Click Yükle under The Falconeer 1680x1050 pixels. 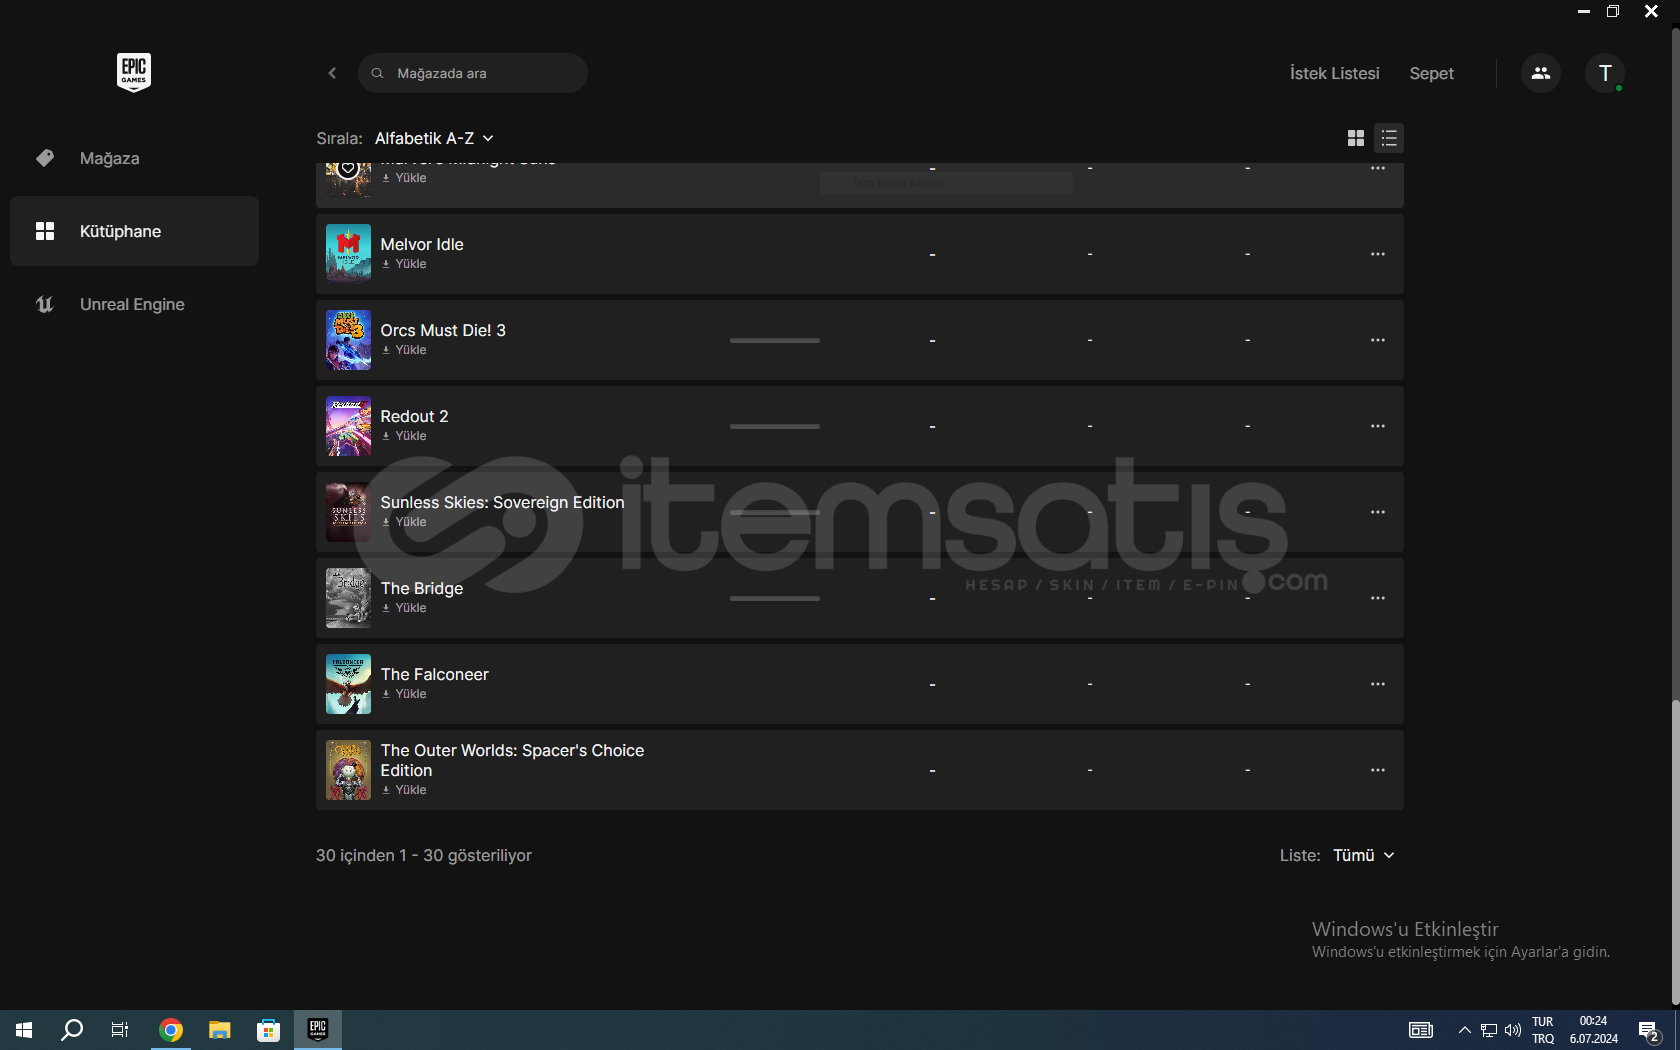click(404, 694)
